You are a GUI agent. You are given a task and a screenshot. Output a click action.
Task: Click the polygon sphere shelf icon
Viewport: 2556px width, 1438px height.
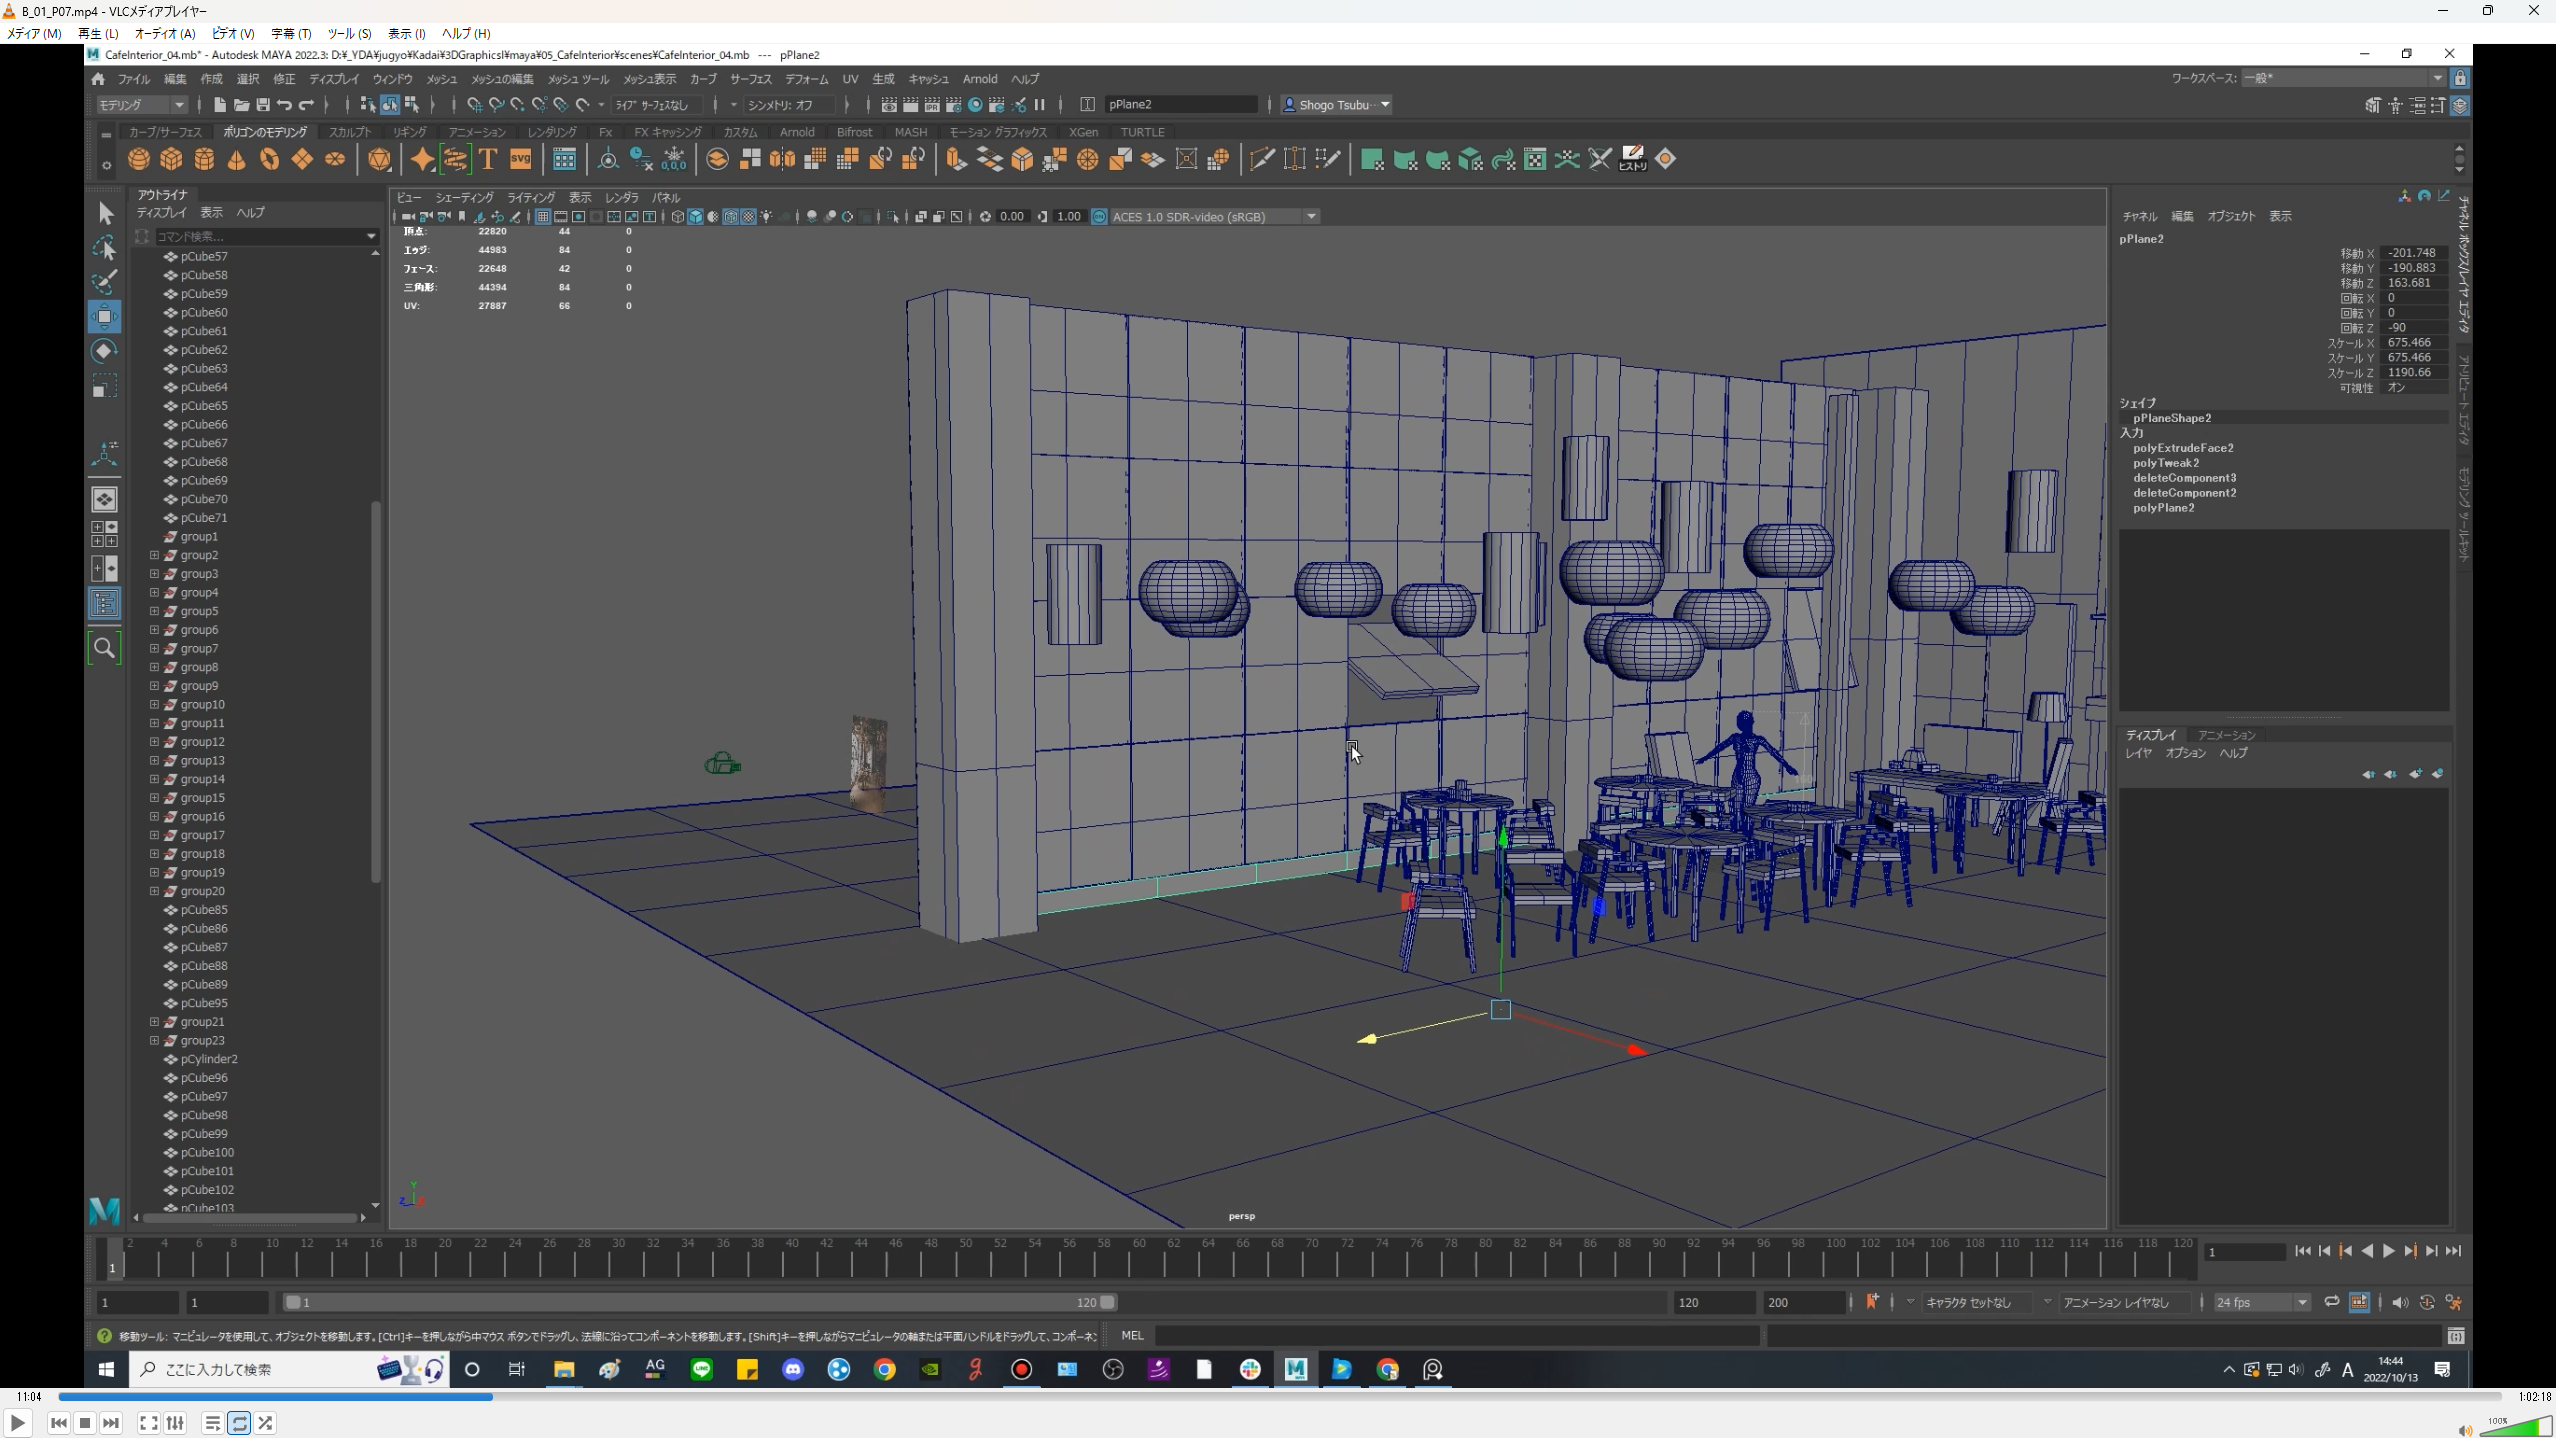pos(139,159)
